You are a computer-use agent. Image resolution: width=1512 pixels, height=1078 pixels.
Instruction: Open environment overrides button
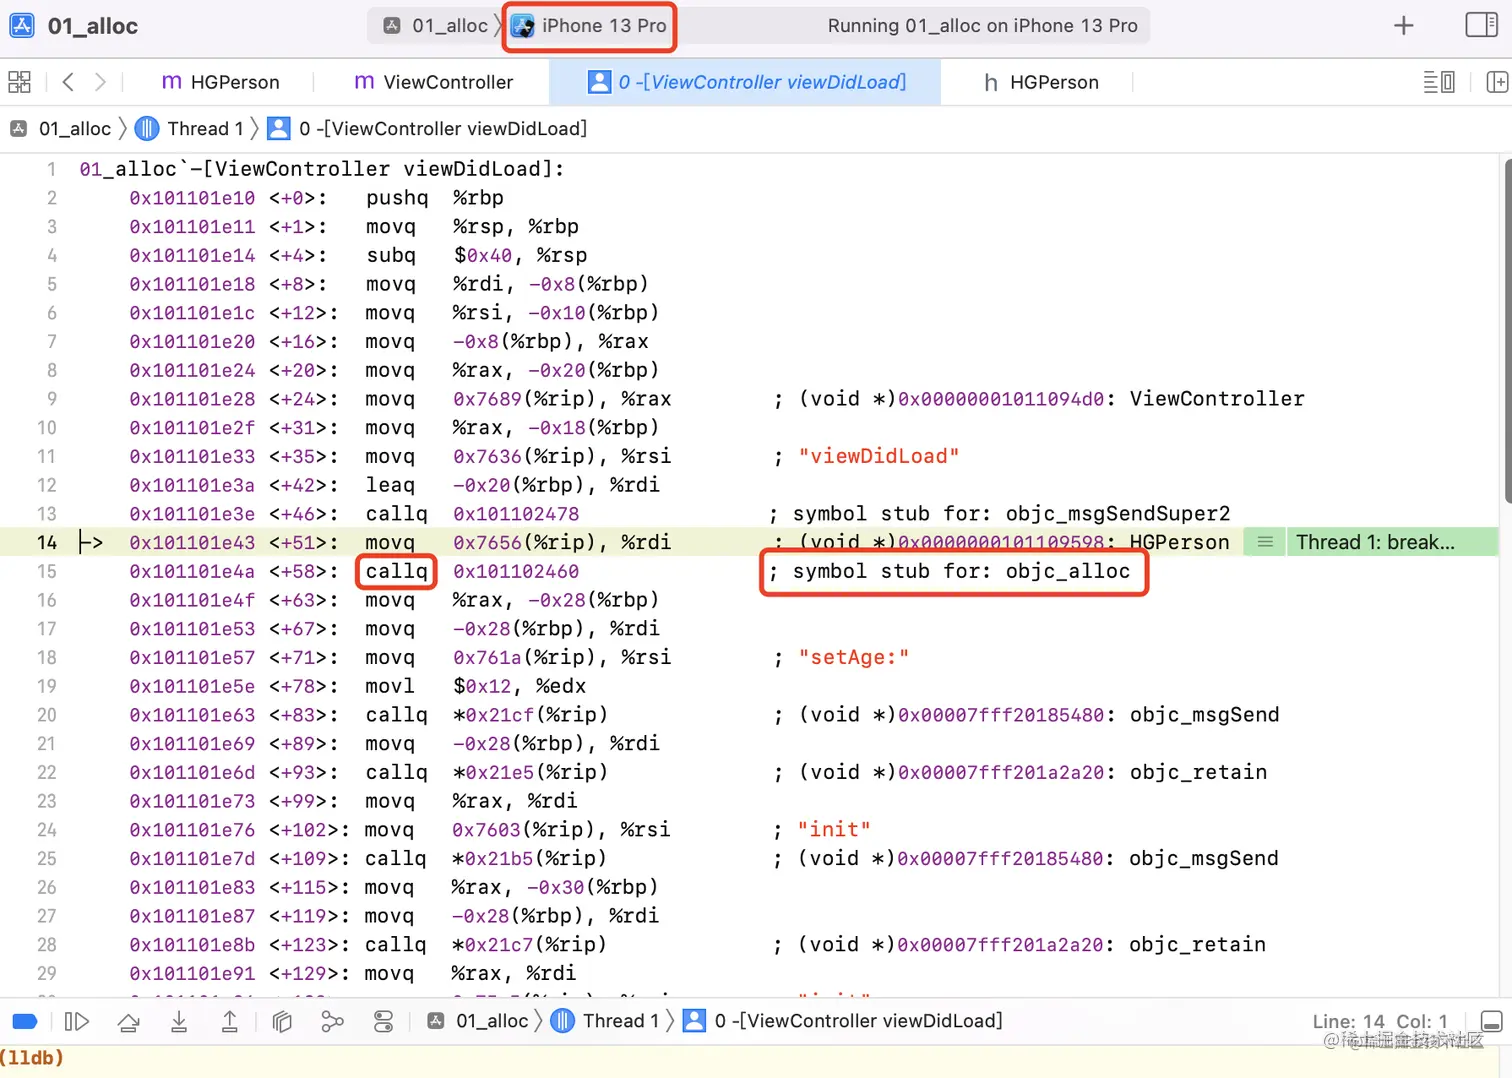[384, 1021]
